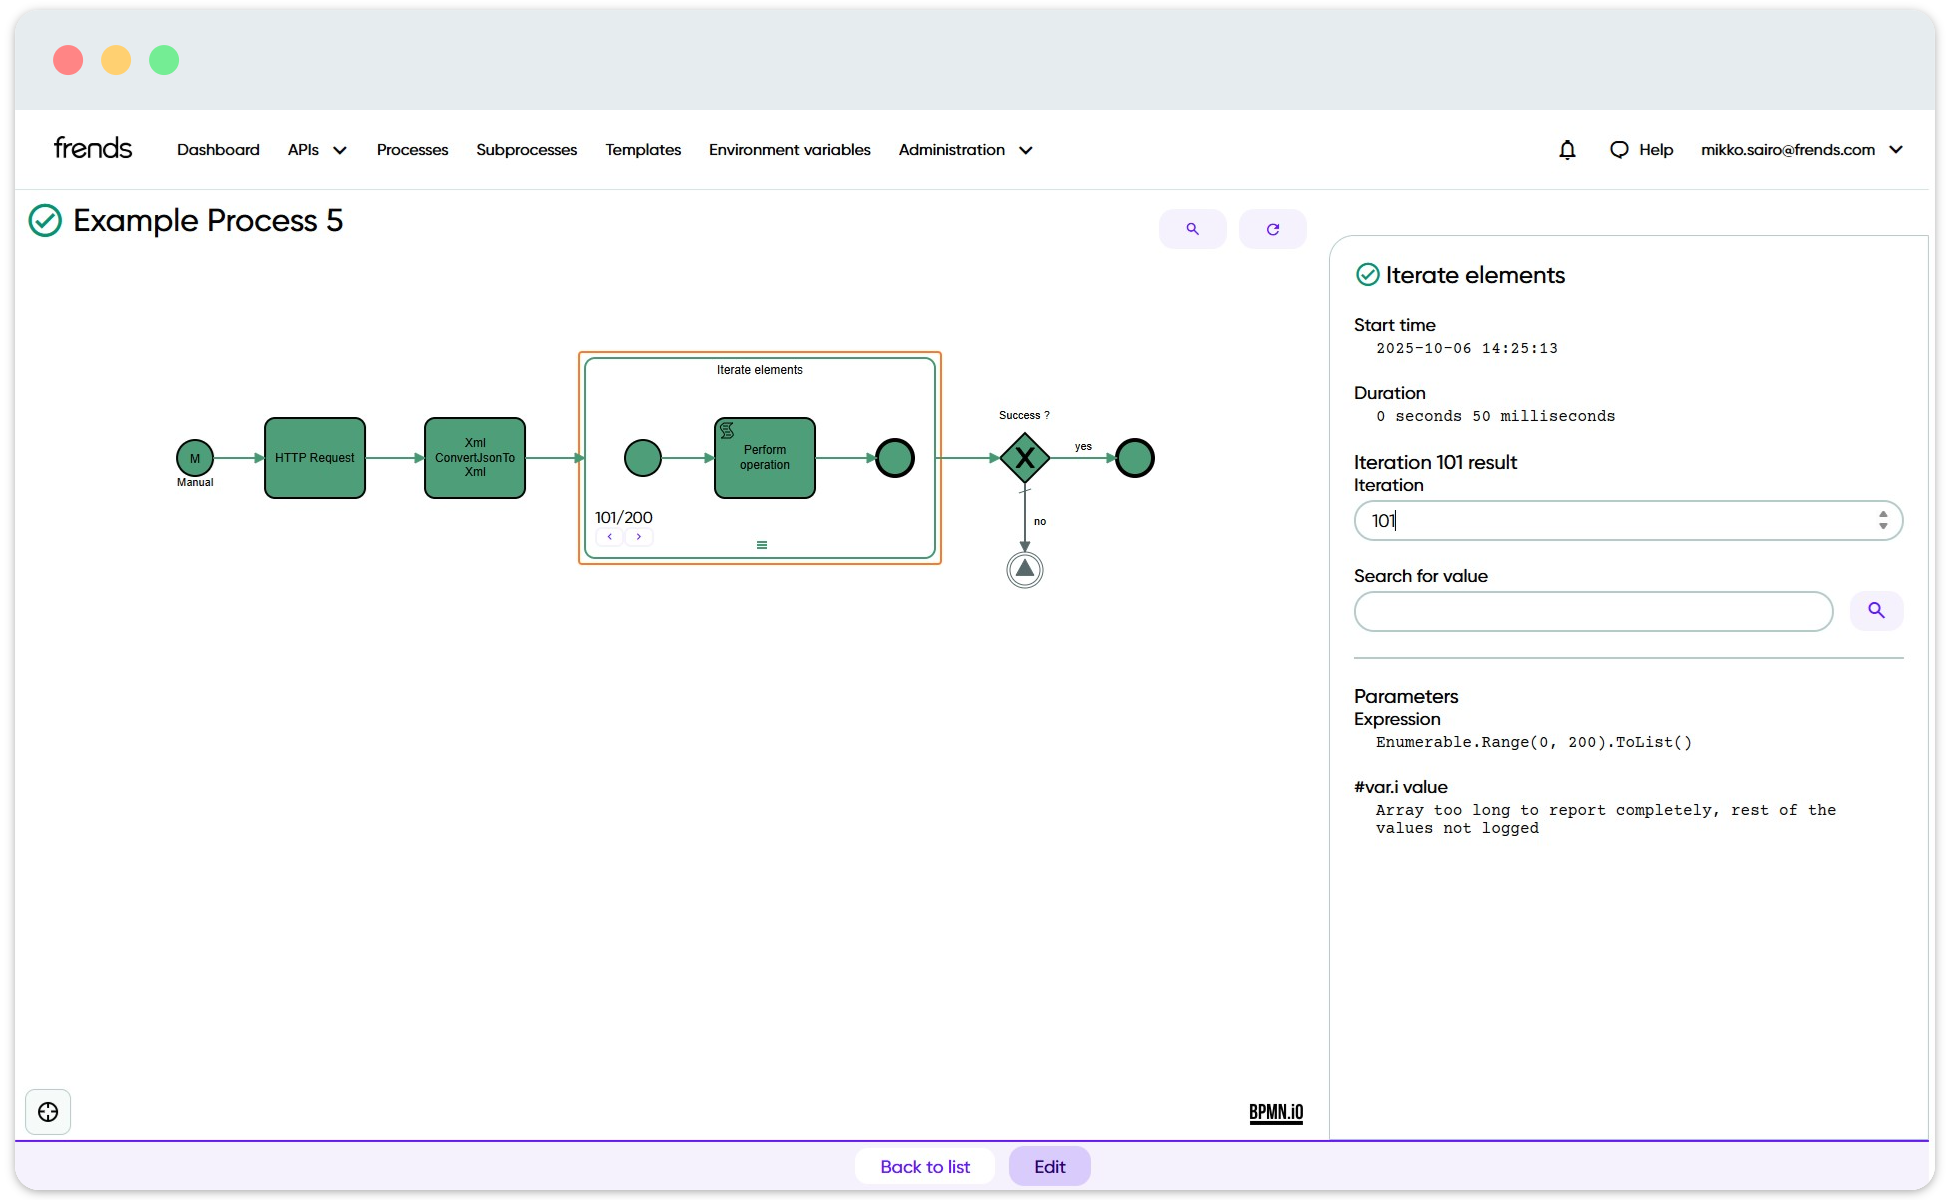Viewport: 1950px width, 1200px height.
Task: Click the diagram search magnifier button
Action: click(x=1192, y=229)
